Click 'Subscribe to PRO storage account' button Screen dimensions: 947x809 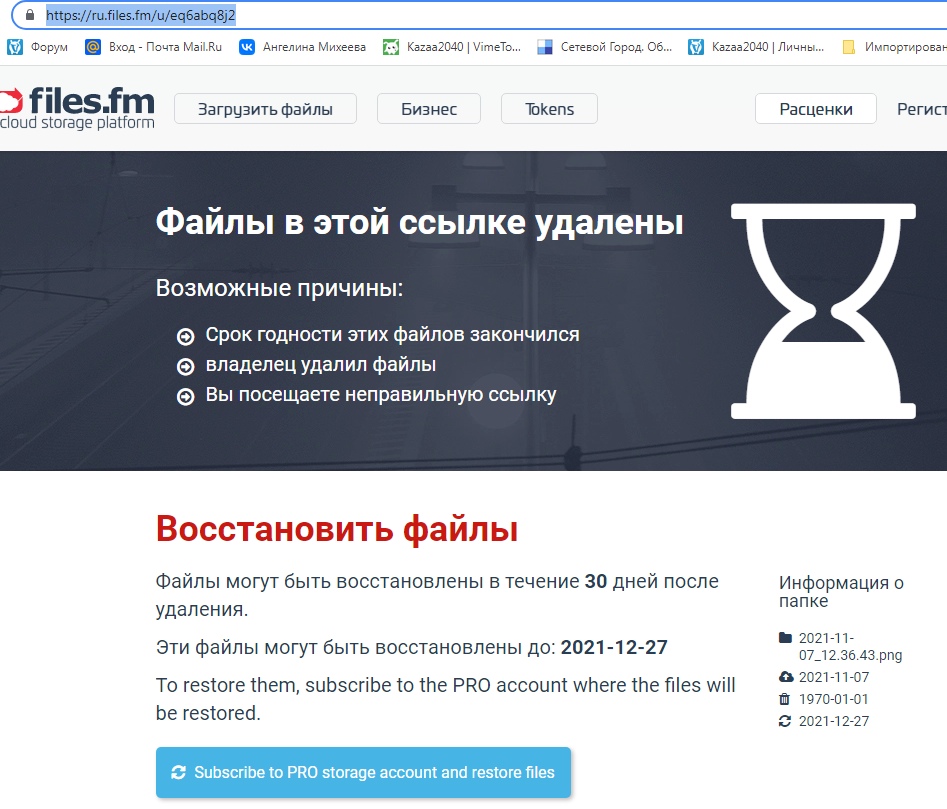pos(363,772)
